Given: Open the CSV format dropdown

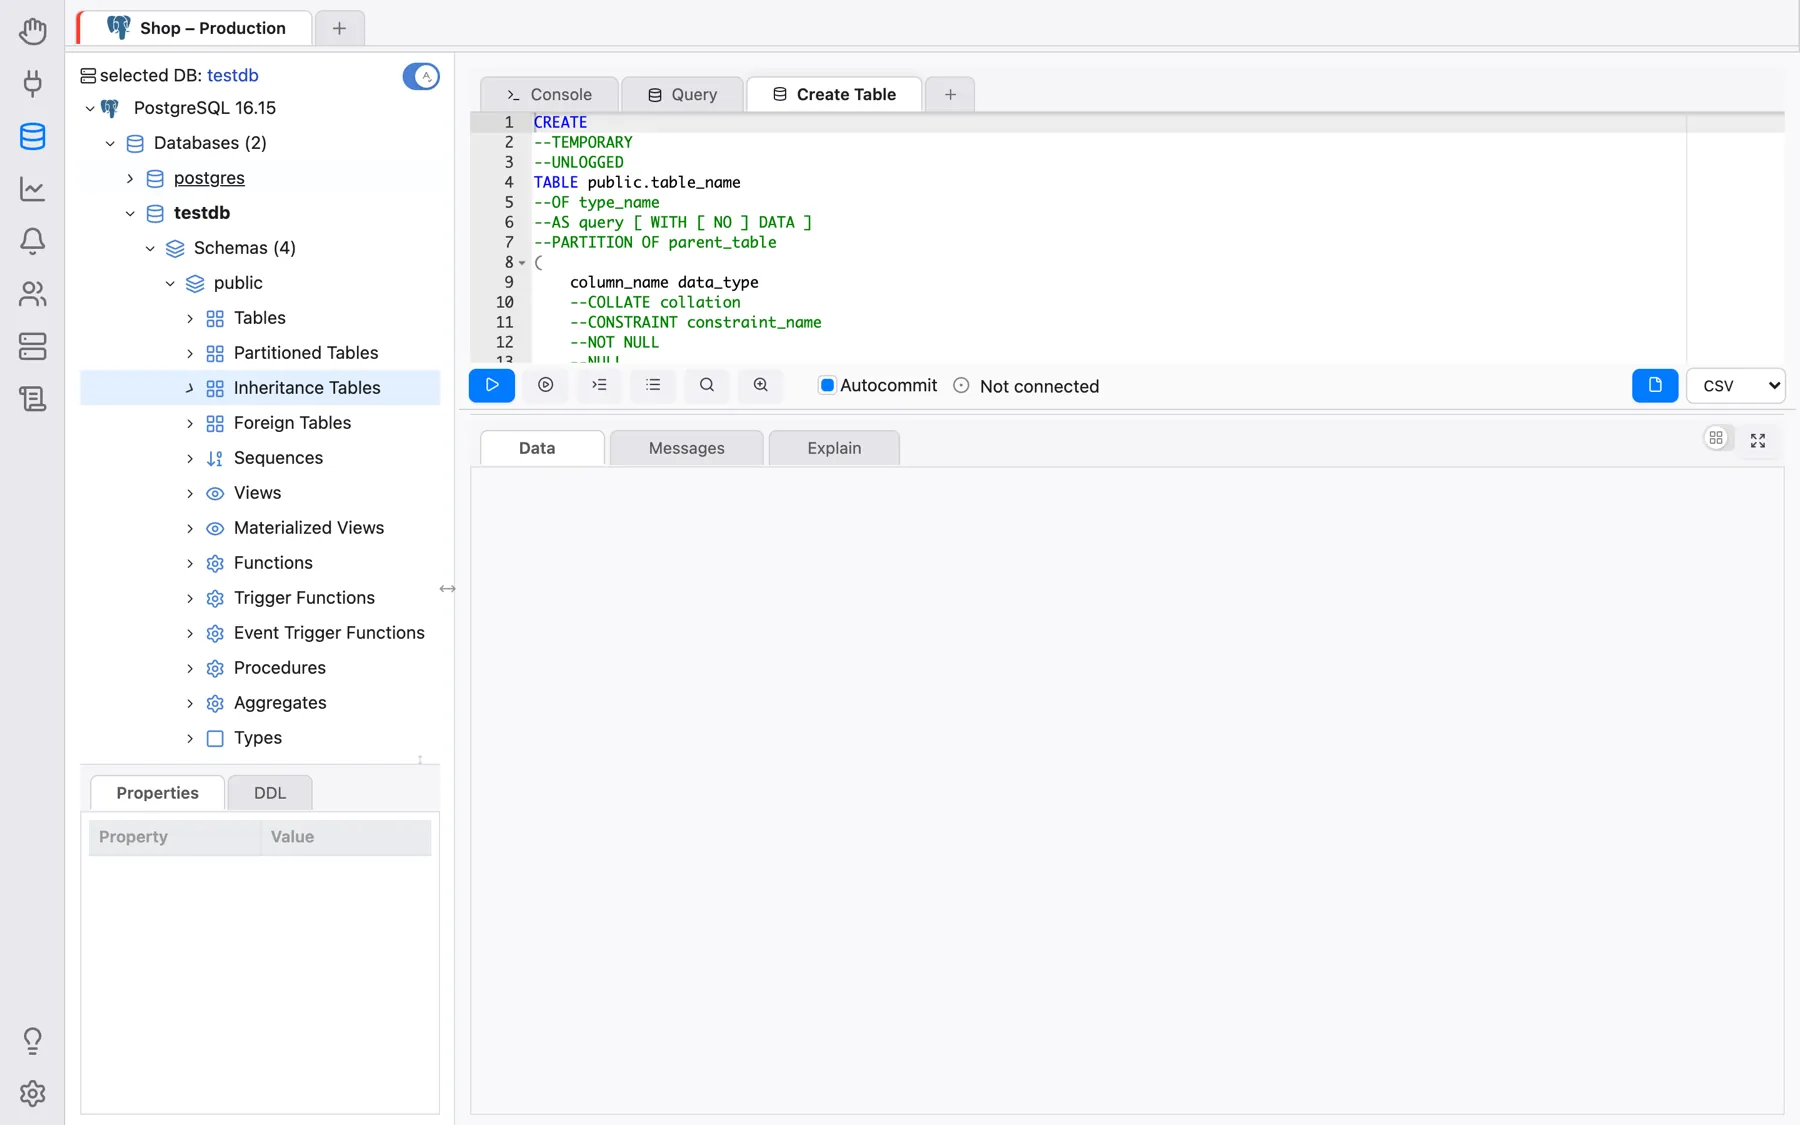Looking at the screenshot, I should pyautogui.click(x=1736, y=385).
